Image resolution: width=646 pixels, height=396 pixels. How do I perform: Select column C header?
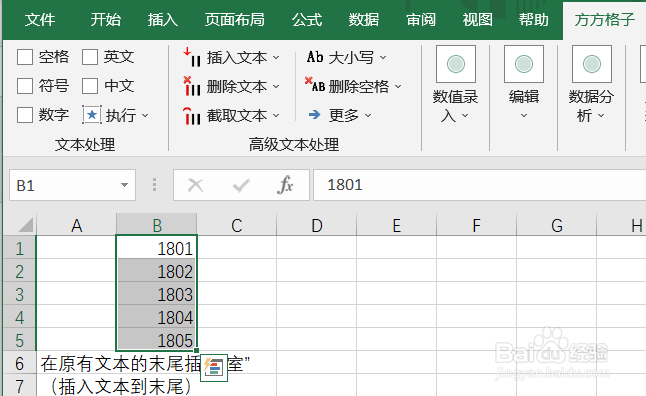click(x=236, y=225)
